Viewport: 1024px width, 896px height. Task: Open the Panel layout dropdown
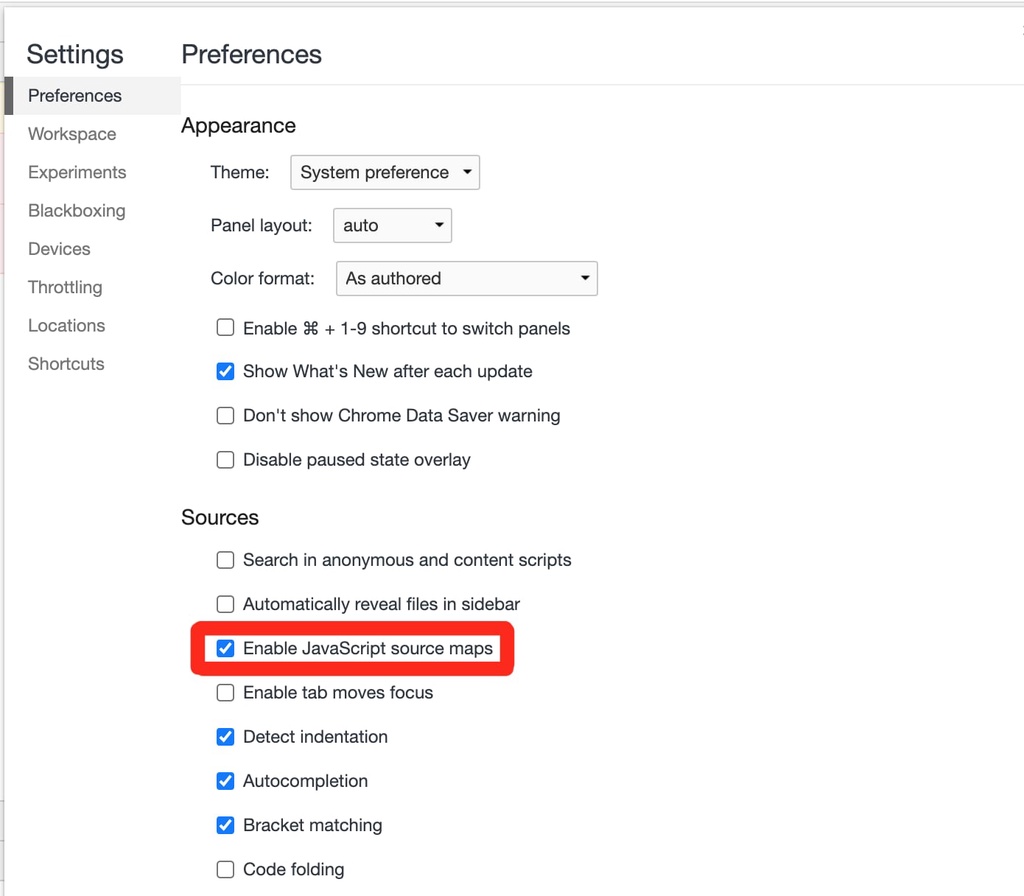[x=392, y=225]
